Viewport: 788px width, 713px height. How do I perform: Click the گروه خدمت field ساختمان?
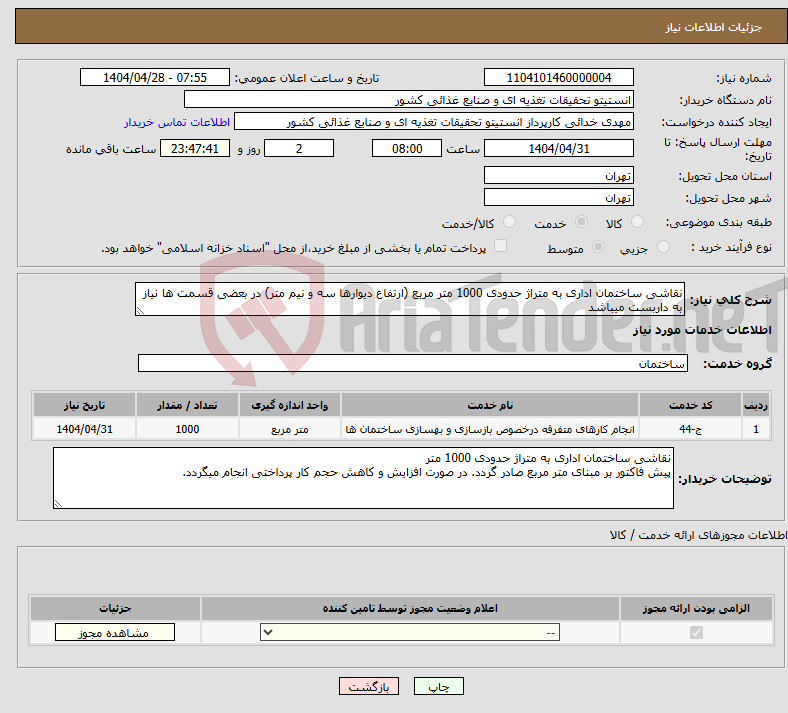click(x=413, y=363)
